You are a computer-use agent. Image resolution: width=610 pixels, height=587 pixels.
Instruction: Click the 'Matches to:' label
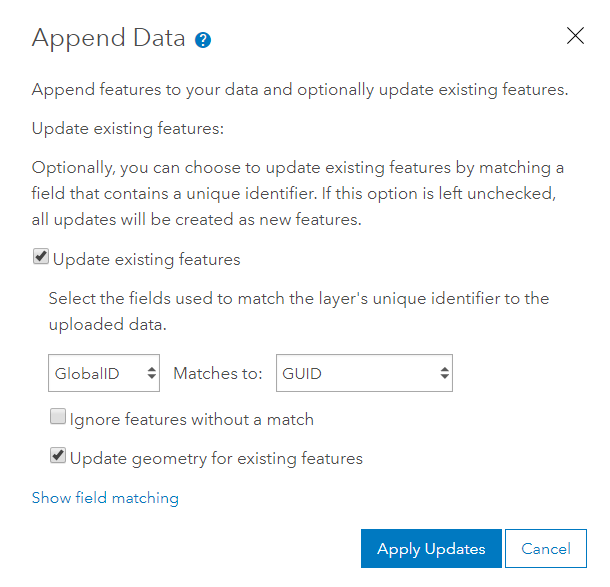(218, 373)
